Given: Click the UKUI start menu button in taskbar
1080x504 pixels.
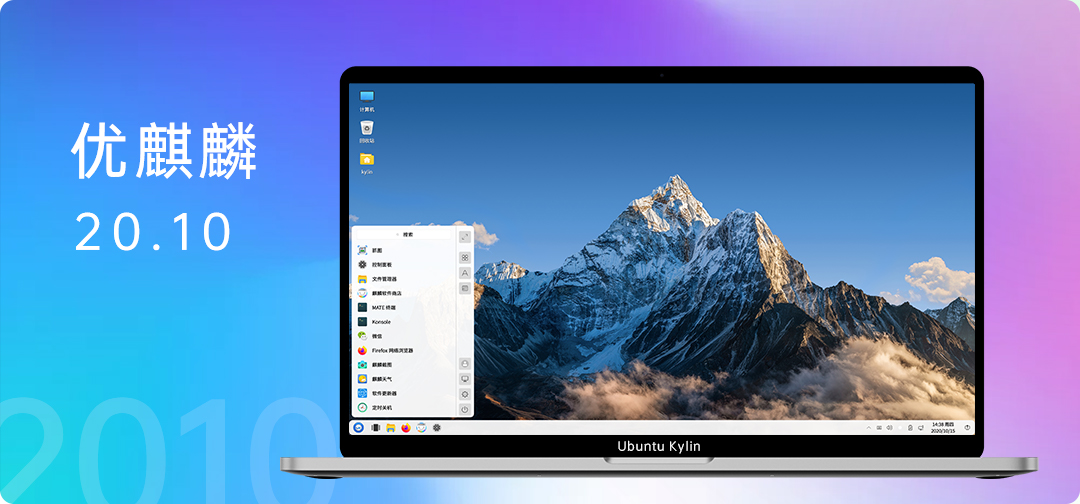Looking at the screenshot, I should tap(359, 428).
